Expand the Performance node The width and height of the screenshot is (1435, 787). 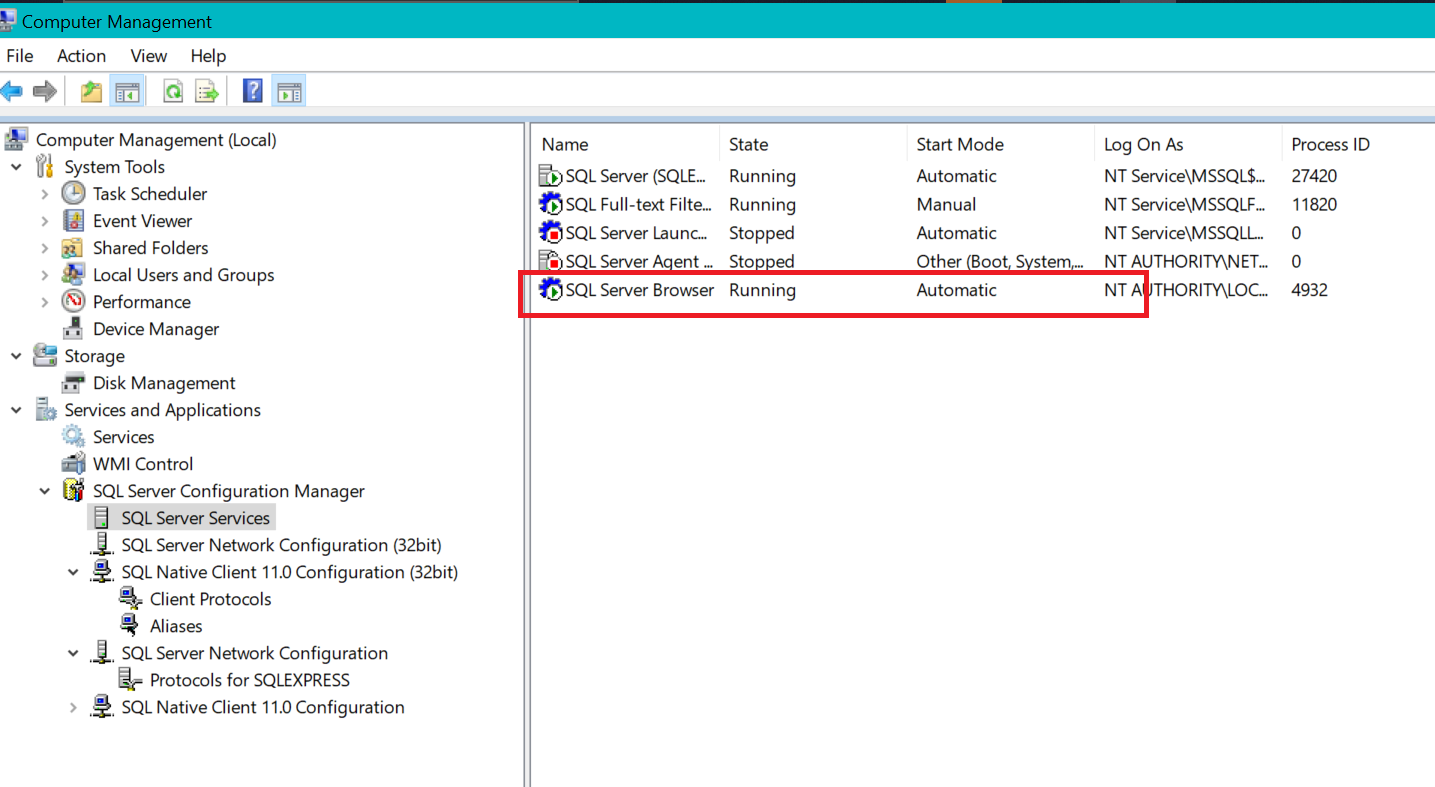click(45, 302)
